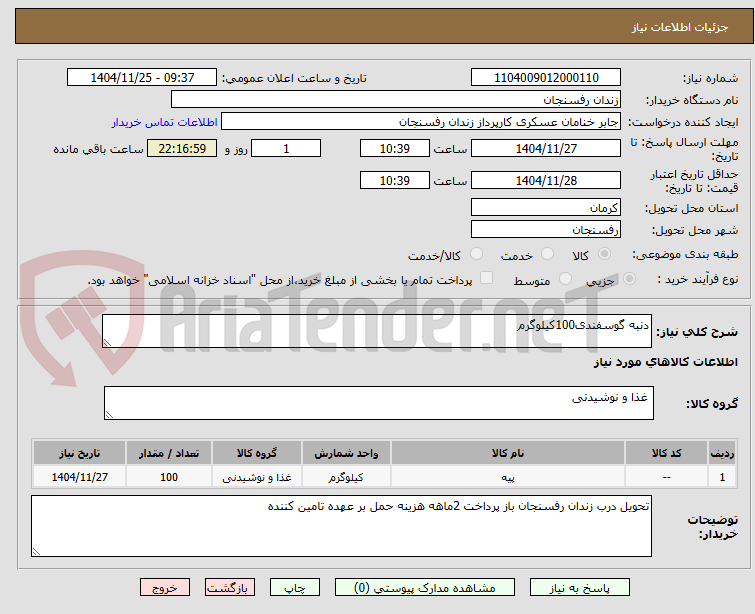Select the جزیی purchase type radio
The image size is (755, 614).
point(629,279)
